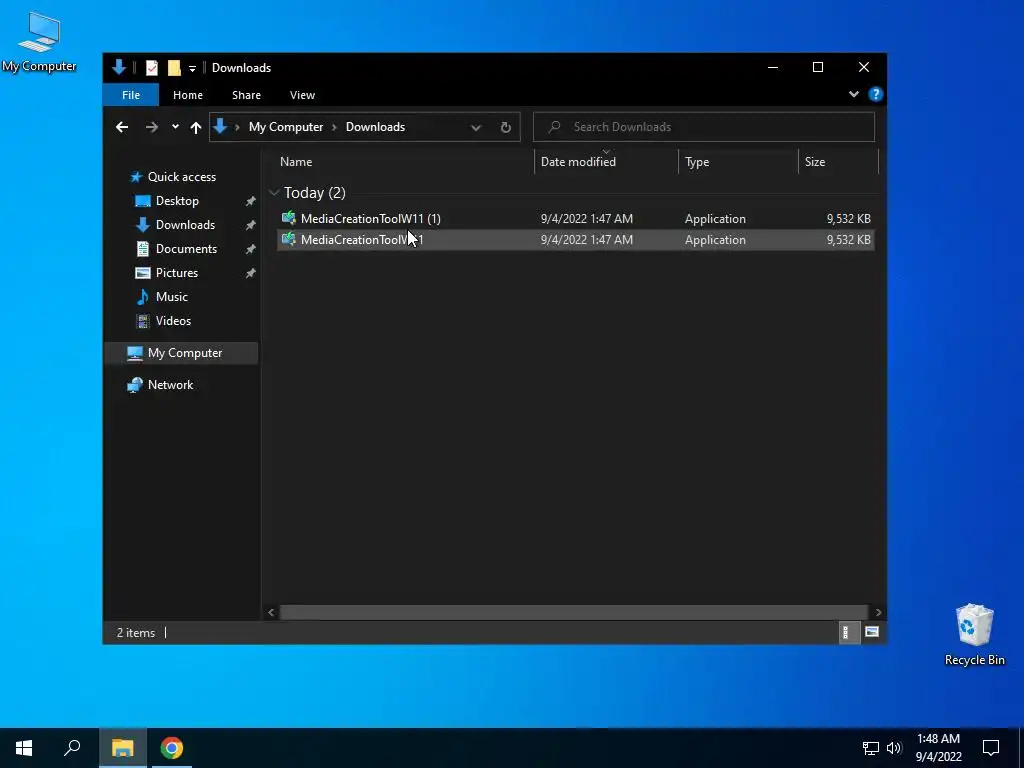Switch to details view button
This screenshot has height=768, width=1024.
click(x=846, y=632)
